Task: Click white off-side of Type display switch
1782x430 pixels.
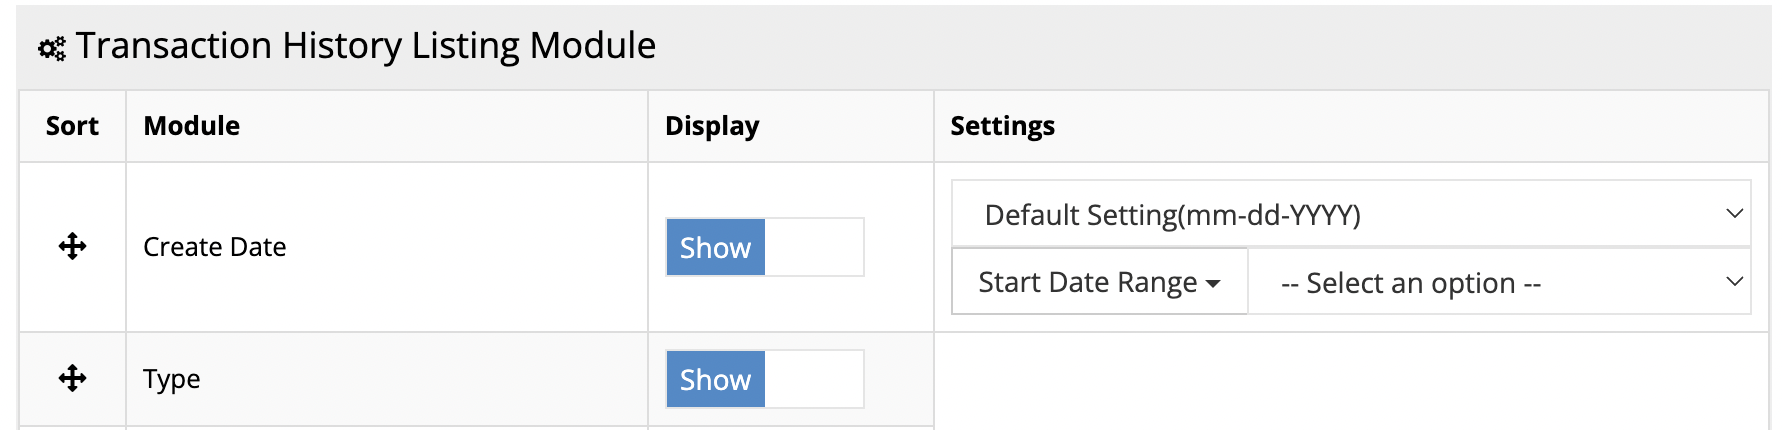Action: pos(813,379)
